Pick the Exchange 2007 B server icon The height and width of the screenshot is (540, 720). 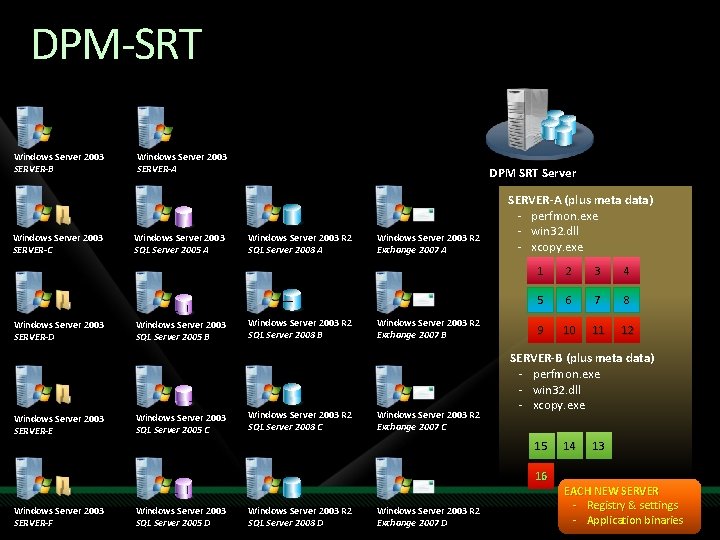(x=405, y=292)
